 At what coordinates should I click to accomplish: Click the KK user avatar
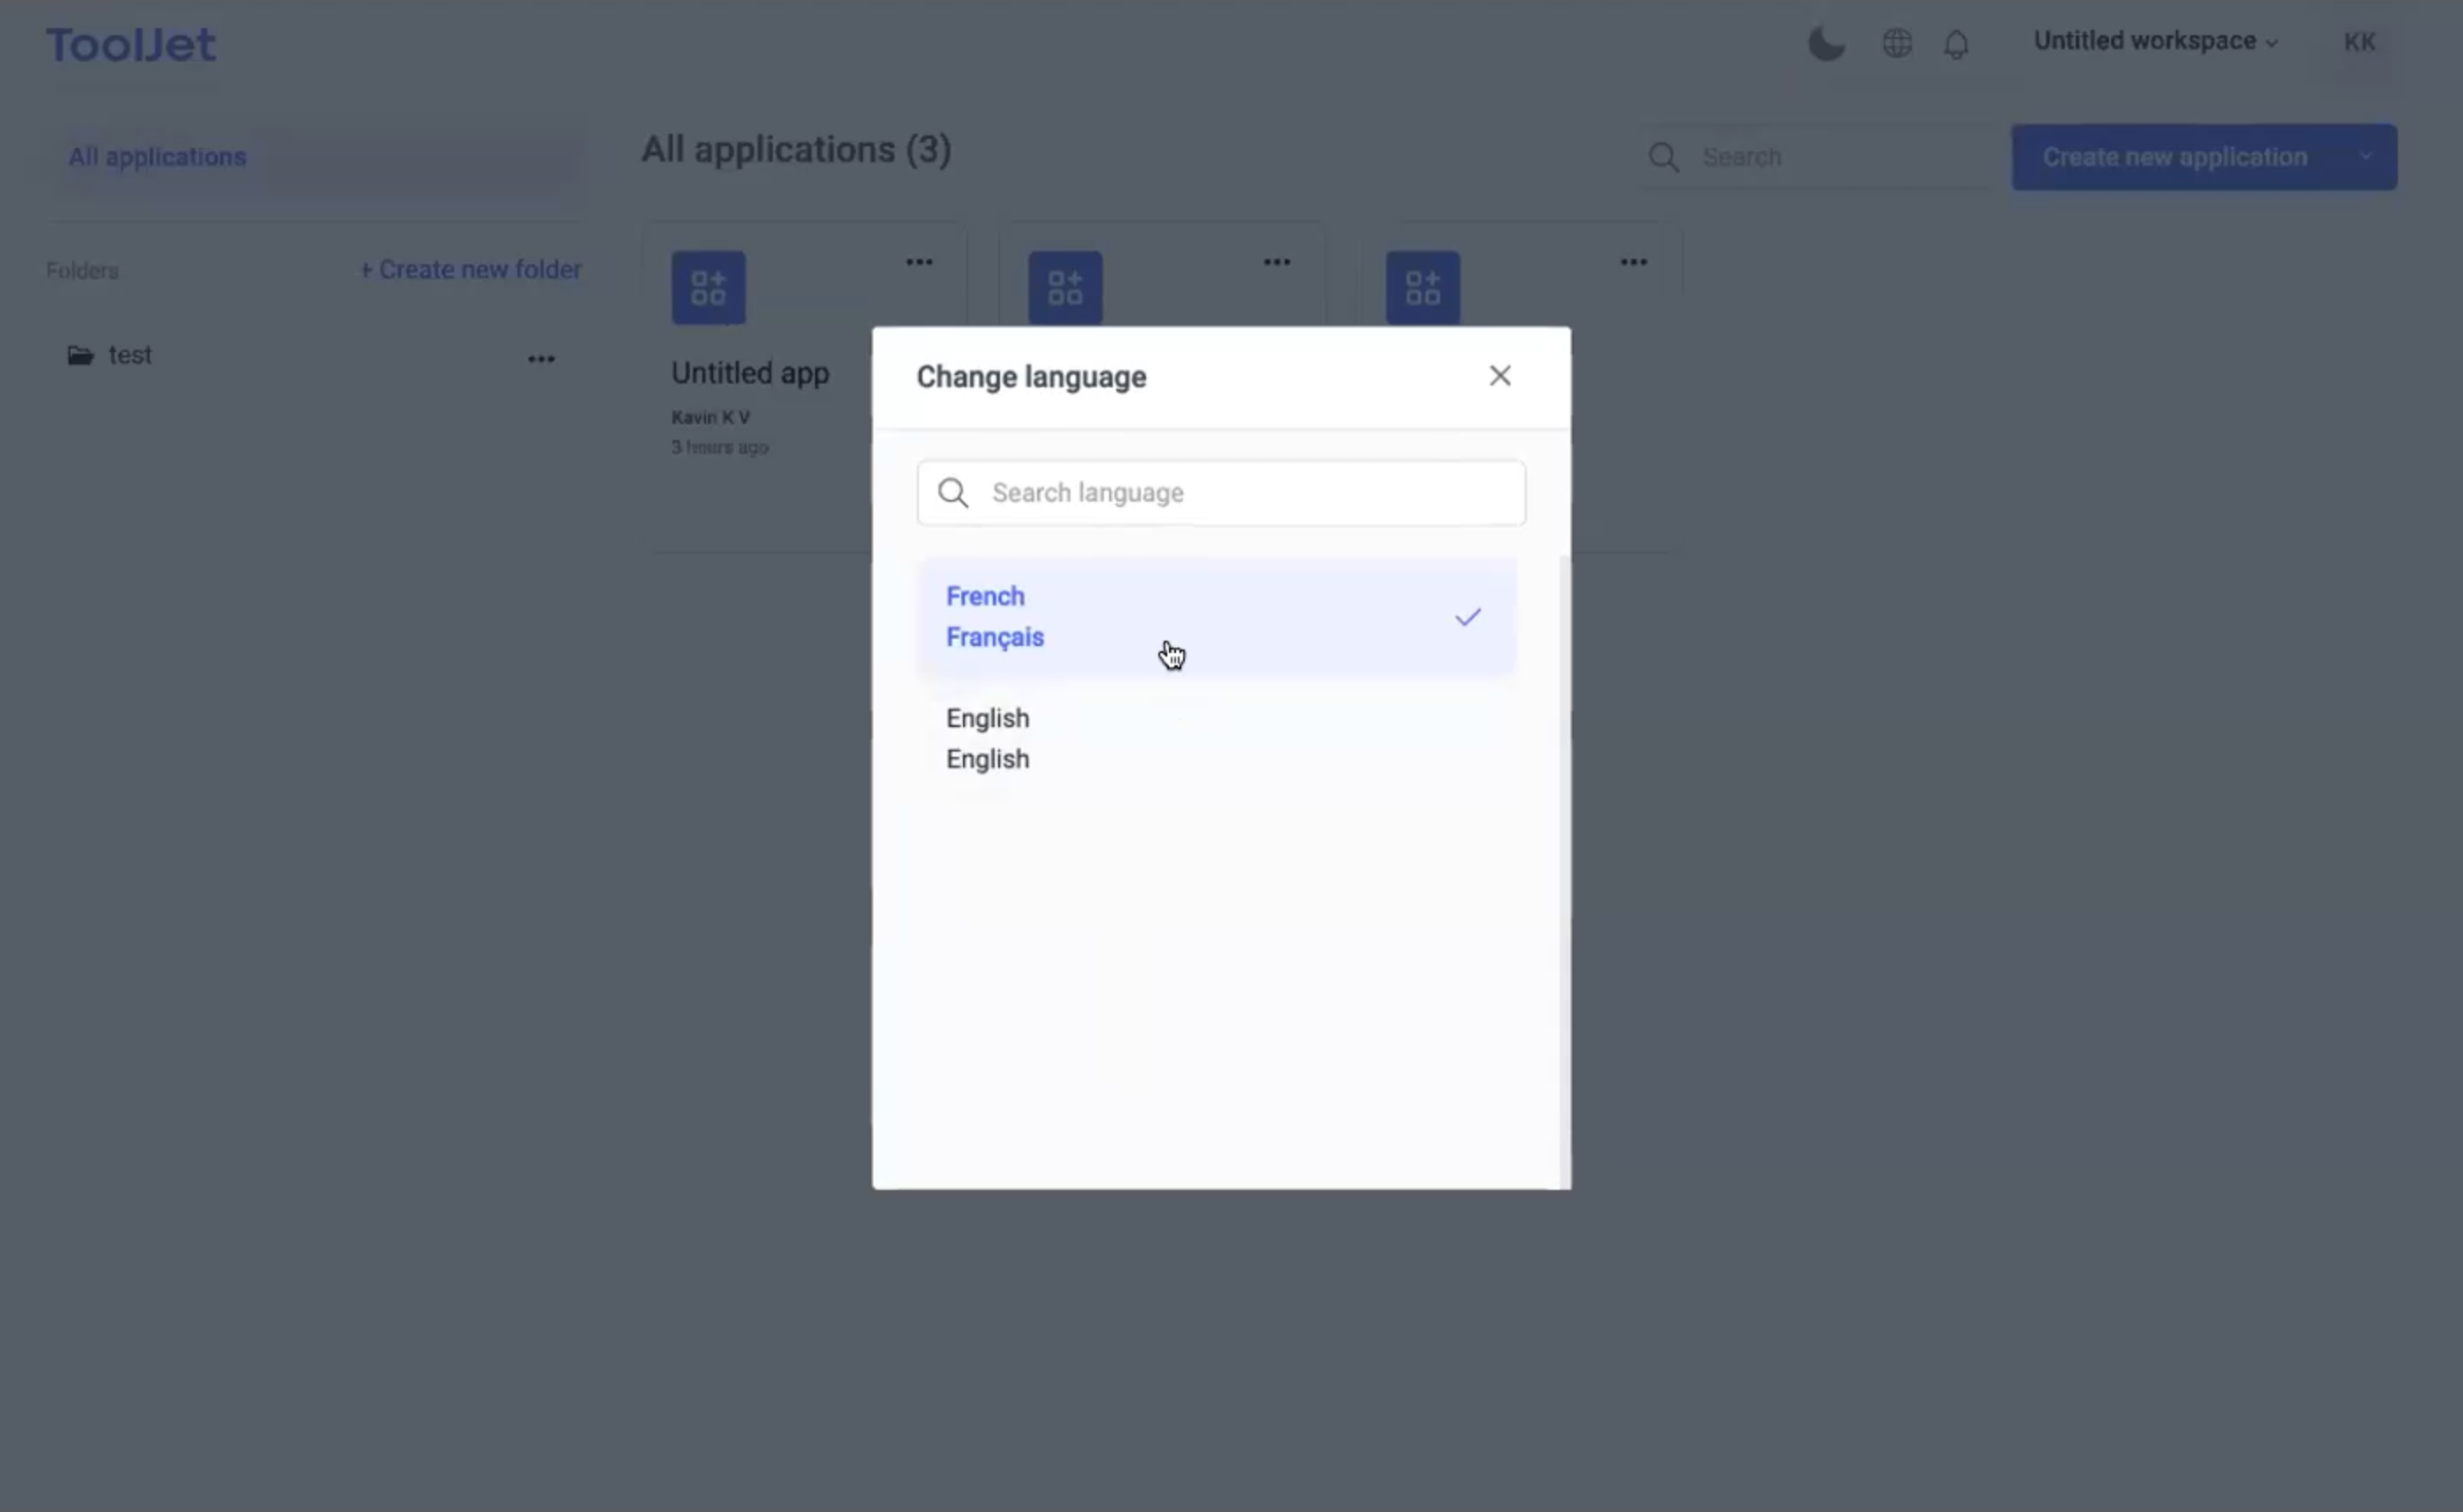click(x=2358, y=42)
